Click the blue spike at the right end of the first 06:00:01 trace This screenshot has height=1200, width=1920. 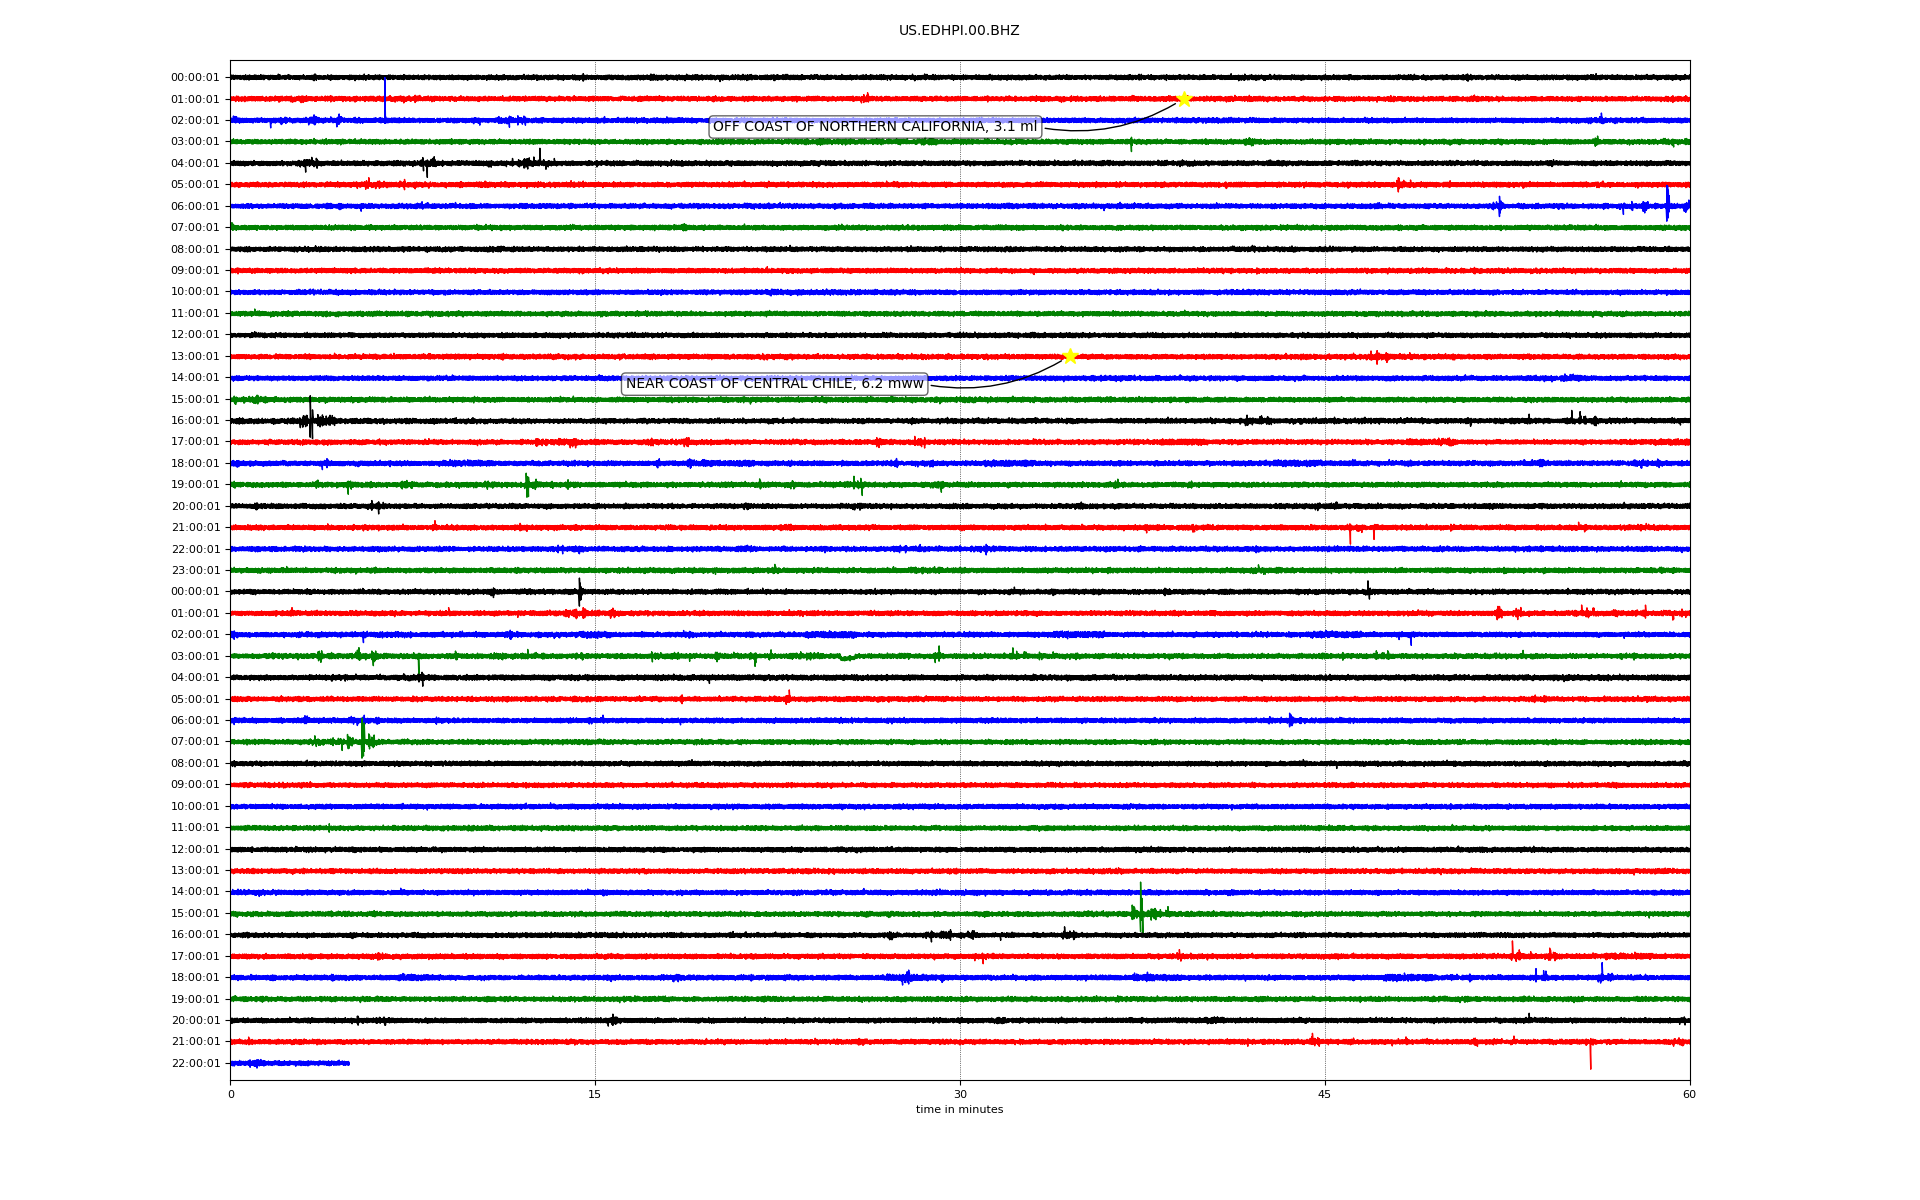1668,204
